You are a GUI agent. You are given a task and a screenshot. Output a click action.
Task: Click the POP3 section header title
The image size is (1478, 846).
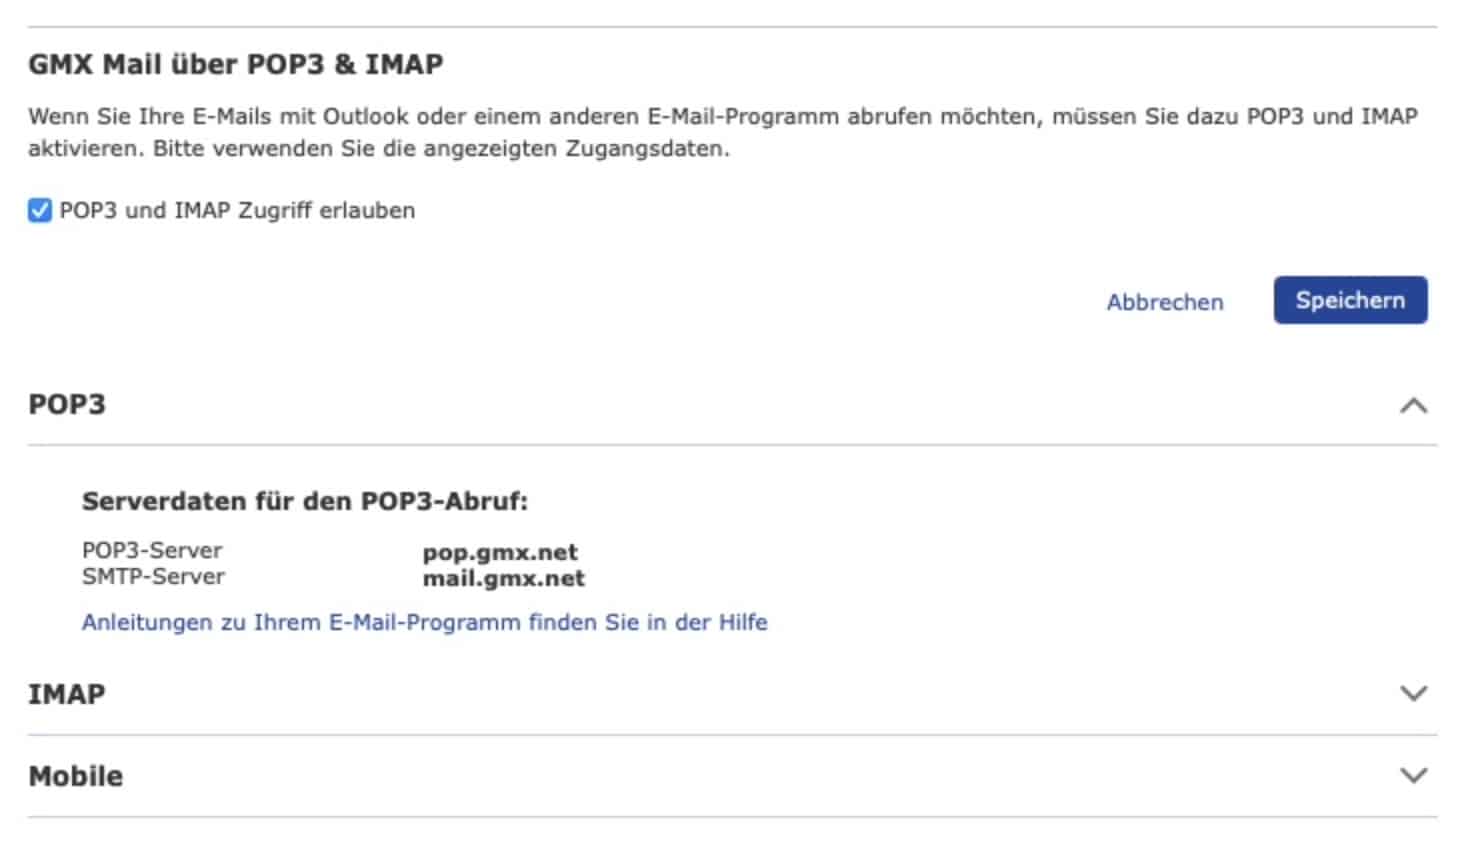click(x=67, y=404)
